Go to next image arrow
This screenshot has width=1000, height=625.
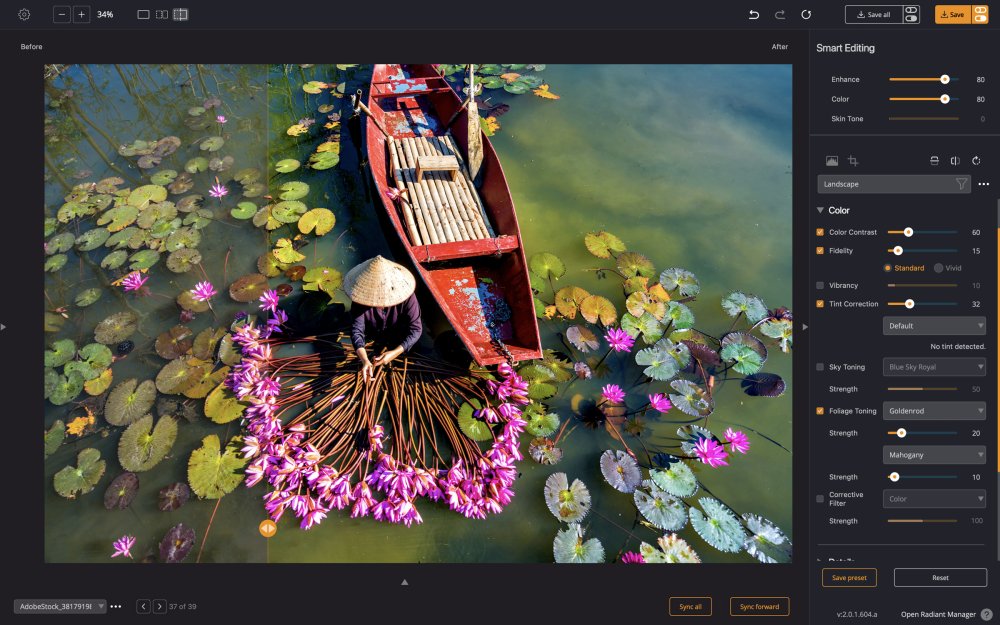click(159, 607)
